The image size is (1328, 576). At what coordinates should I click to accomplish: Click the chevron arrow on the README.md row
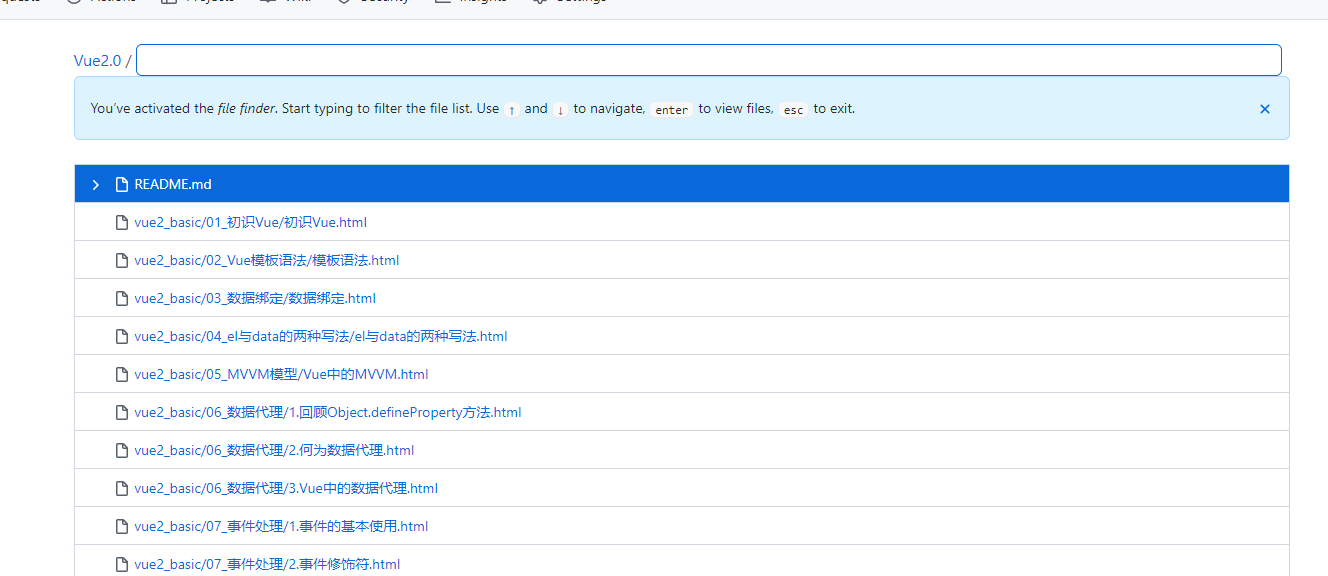96,185
